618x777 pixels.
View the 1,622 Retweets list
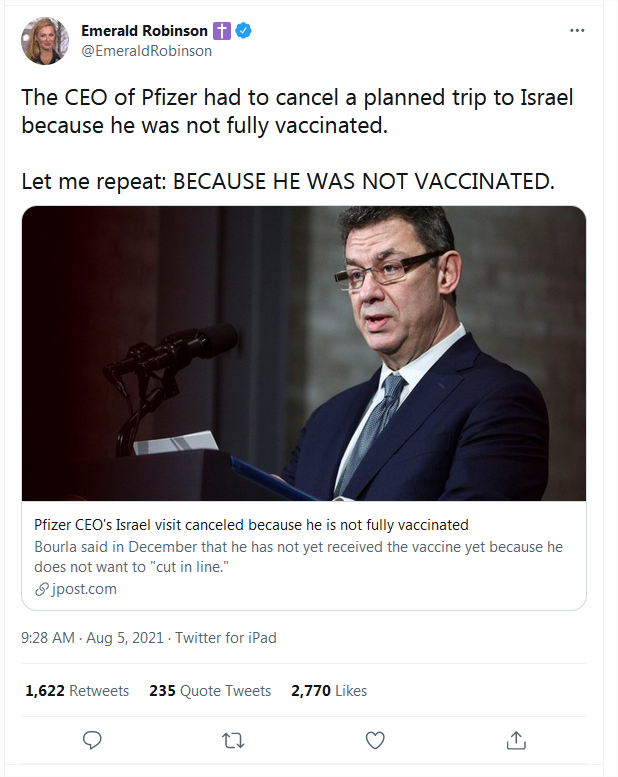pyautogui.click(x=77, y=691)
